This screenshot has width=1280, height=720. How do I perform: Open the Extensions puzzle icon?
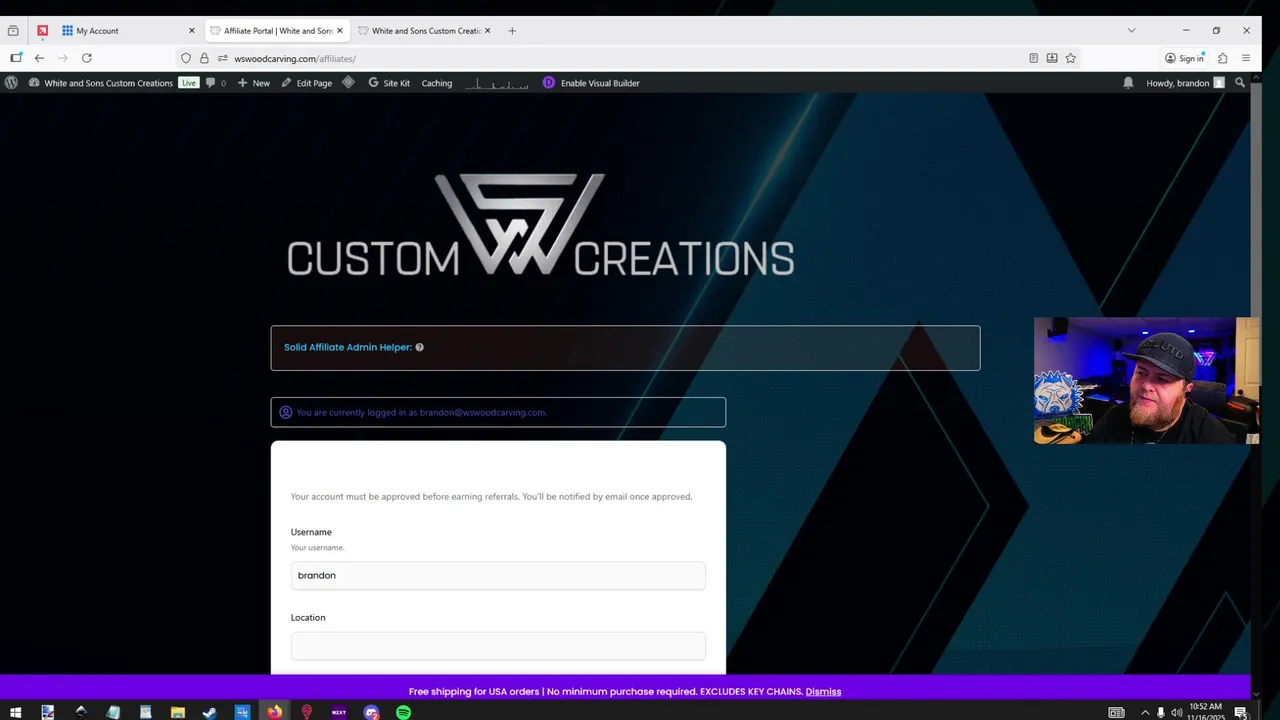coord(1222,58)
